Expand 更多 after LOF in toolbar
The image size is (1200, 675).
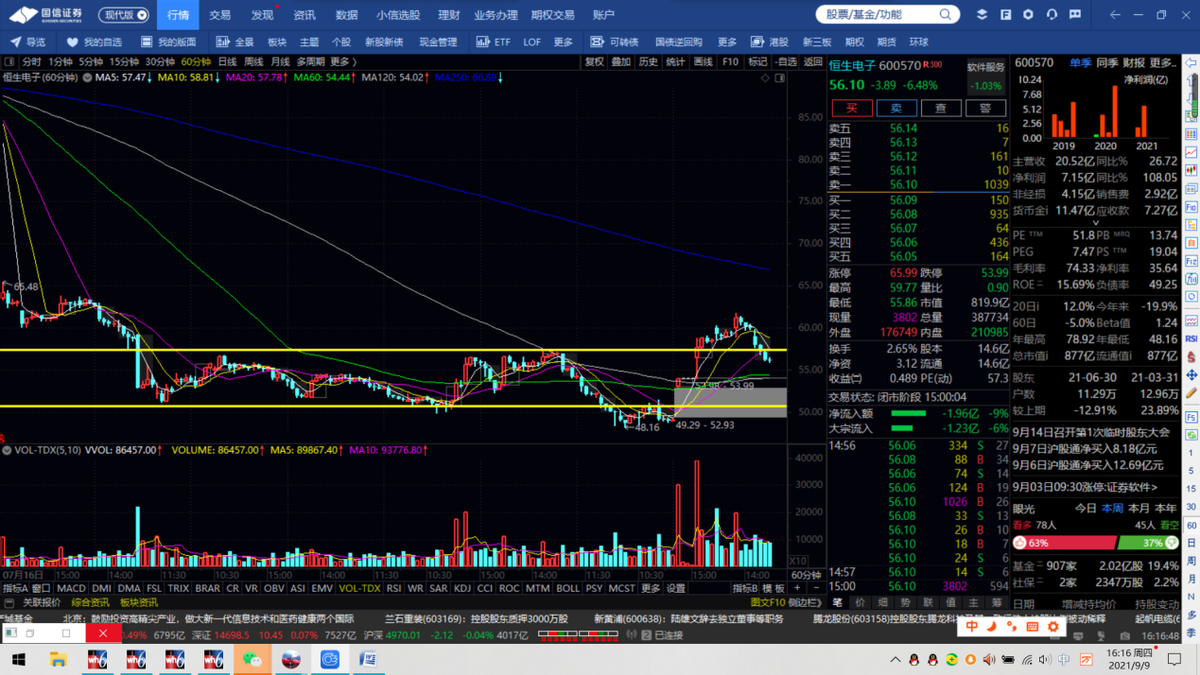[563, 42]
